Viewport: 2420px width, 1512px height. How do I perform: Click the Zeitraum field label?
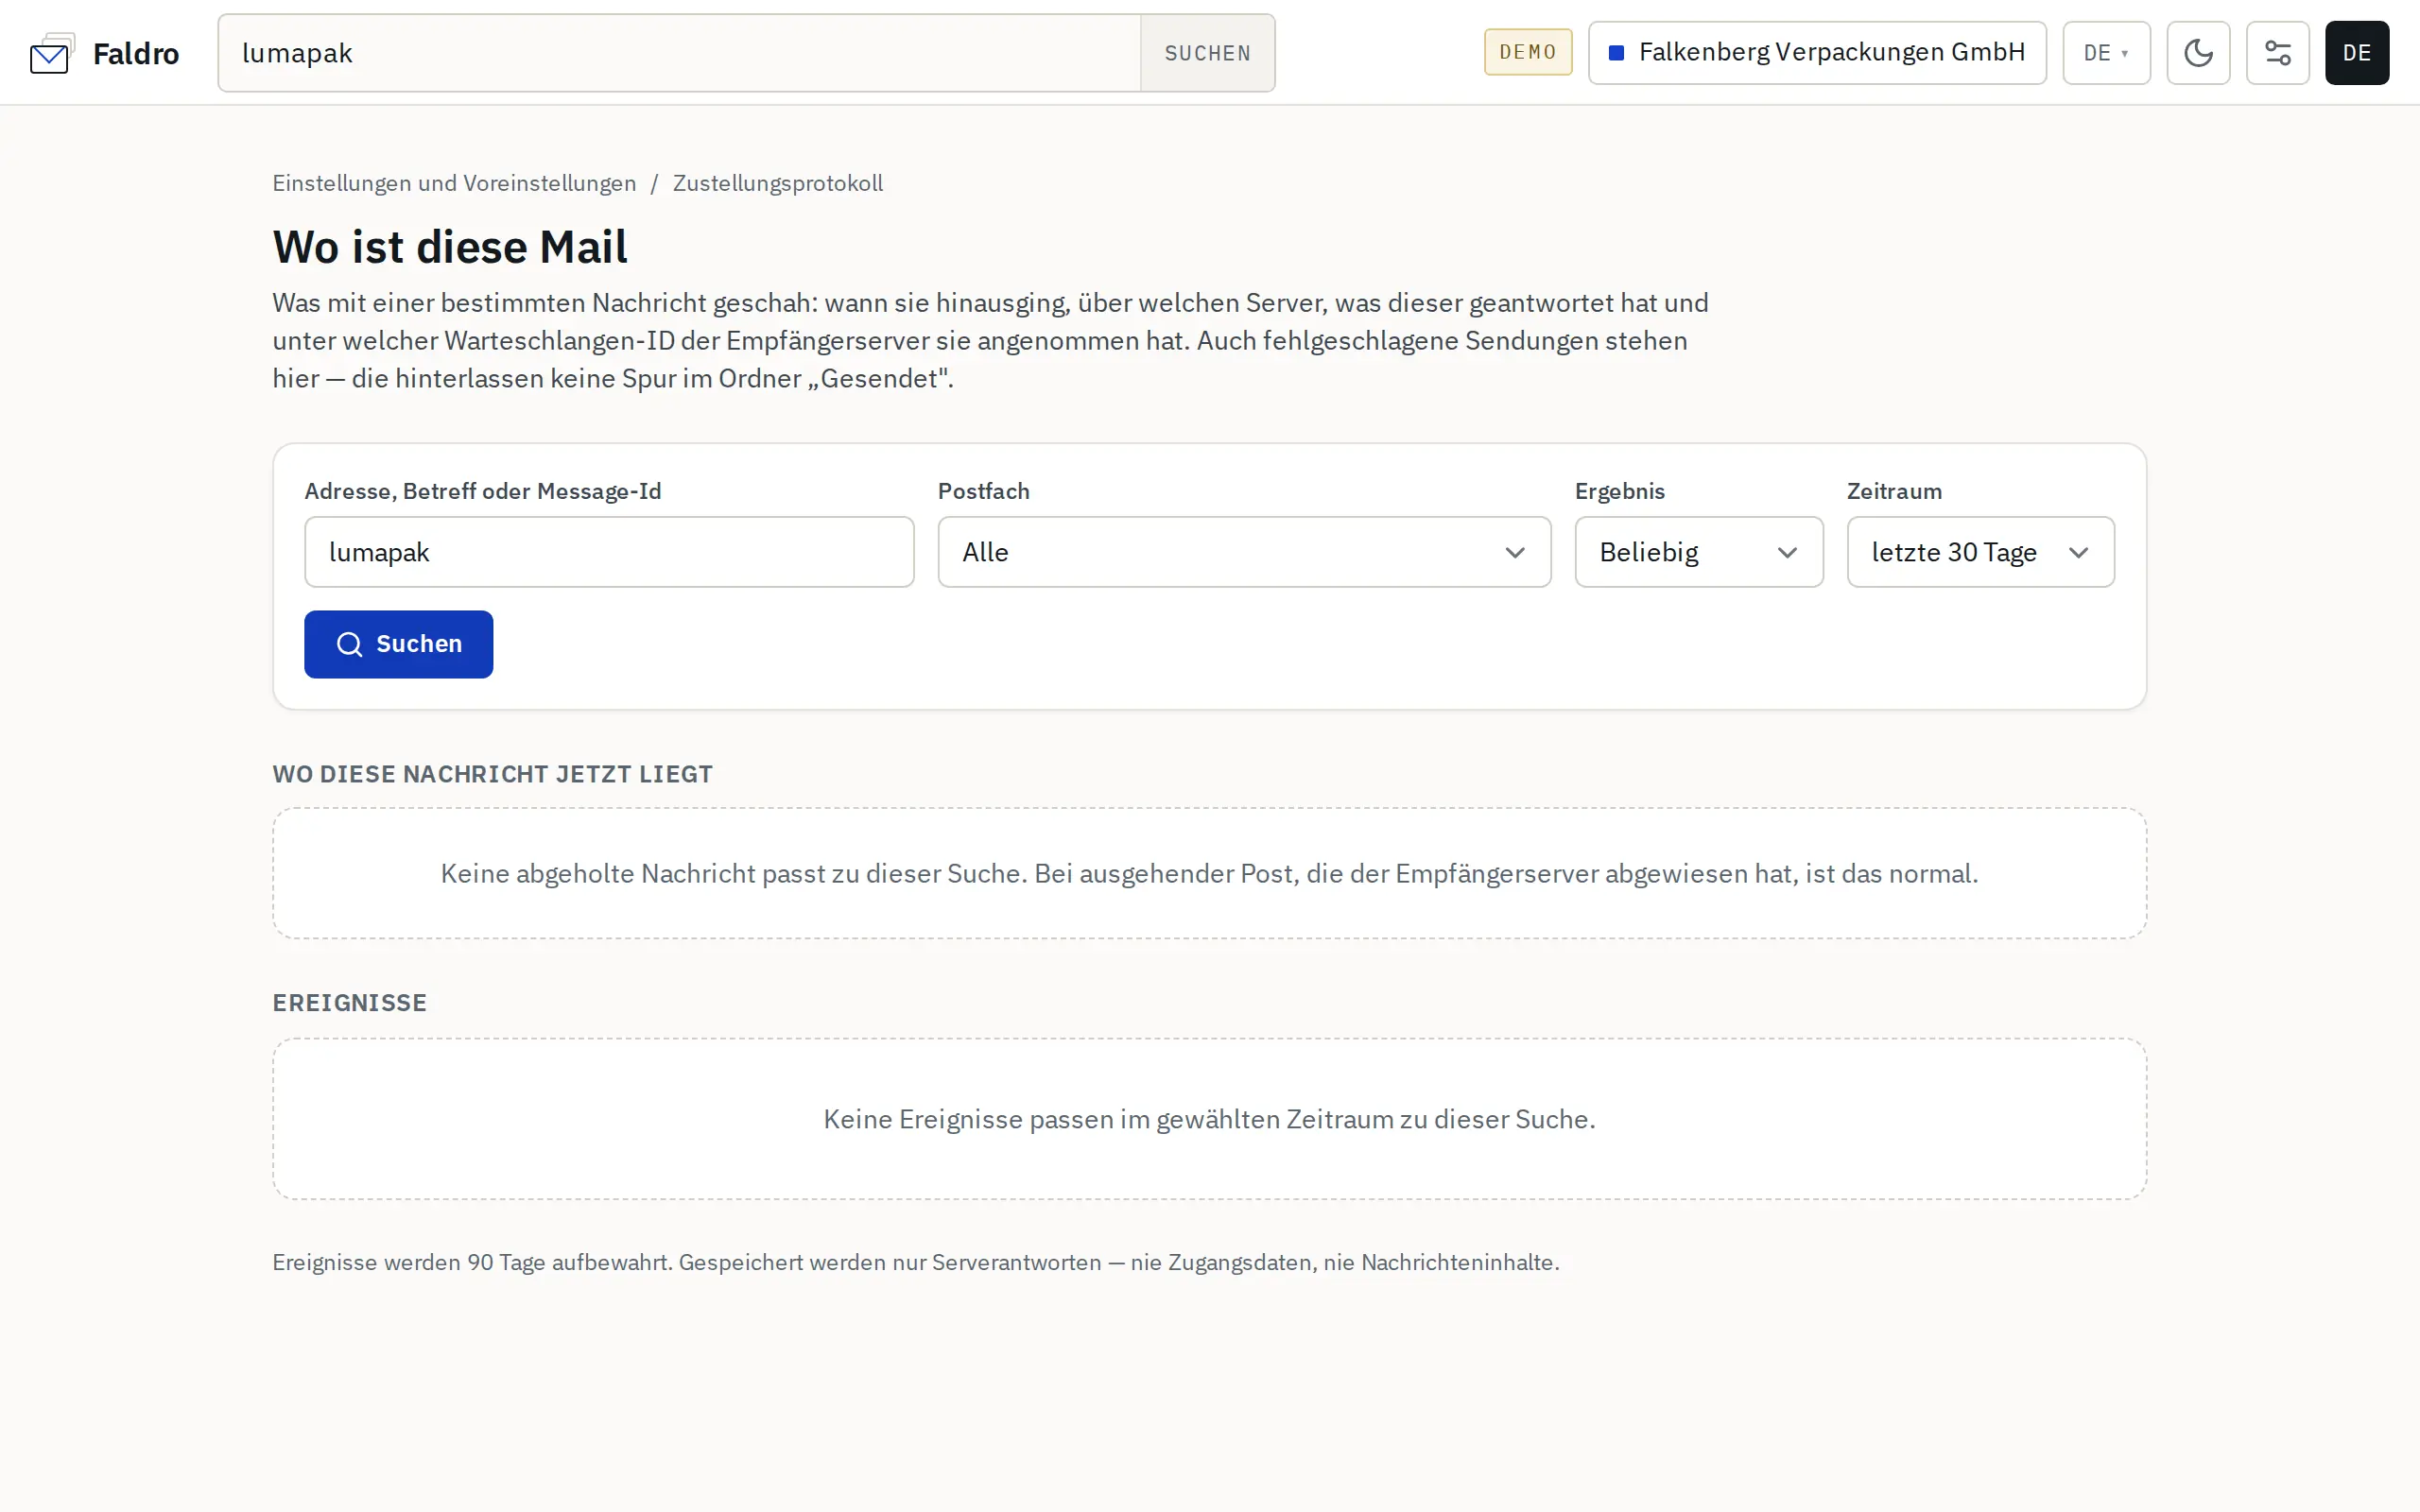click(1894, 491)
